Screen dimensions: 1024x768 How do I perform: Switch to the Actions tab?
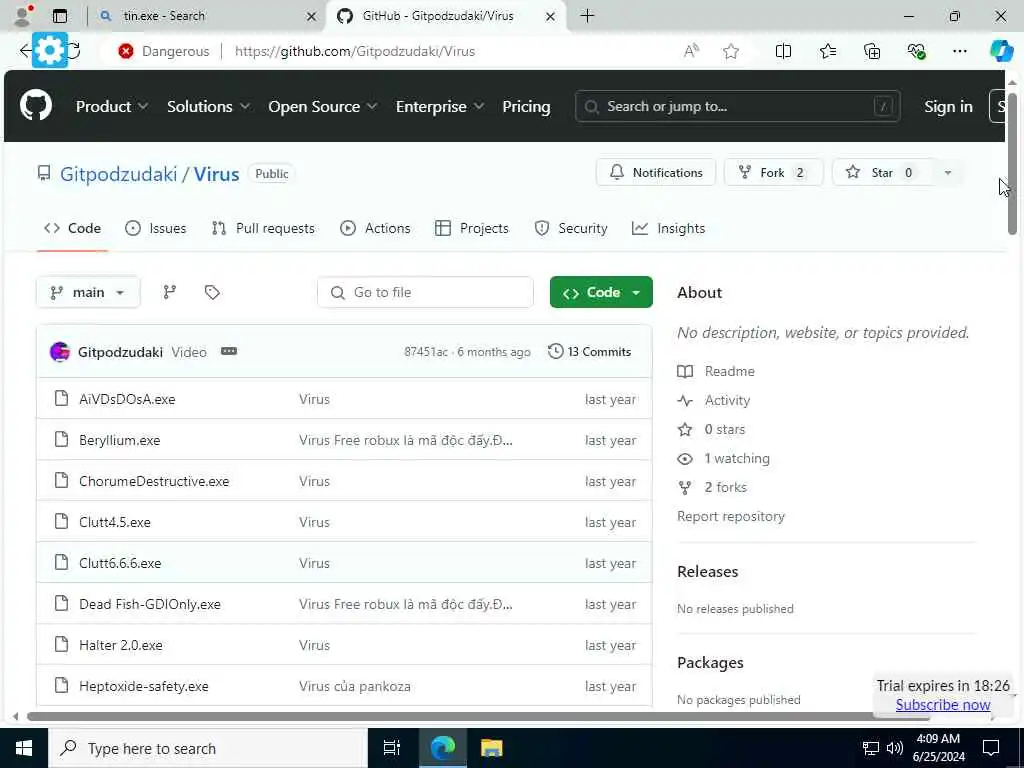[x=376, y=228]
